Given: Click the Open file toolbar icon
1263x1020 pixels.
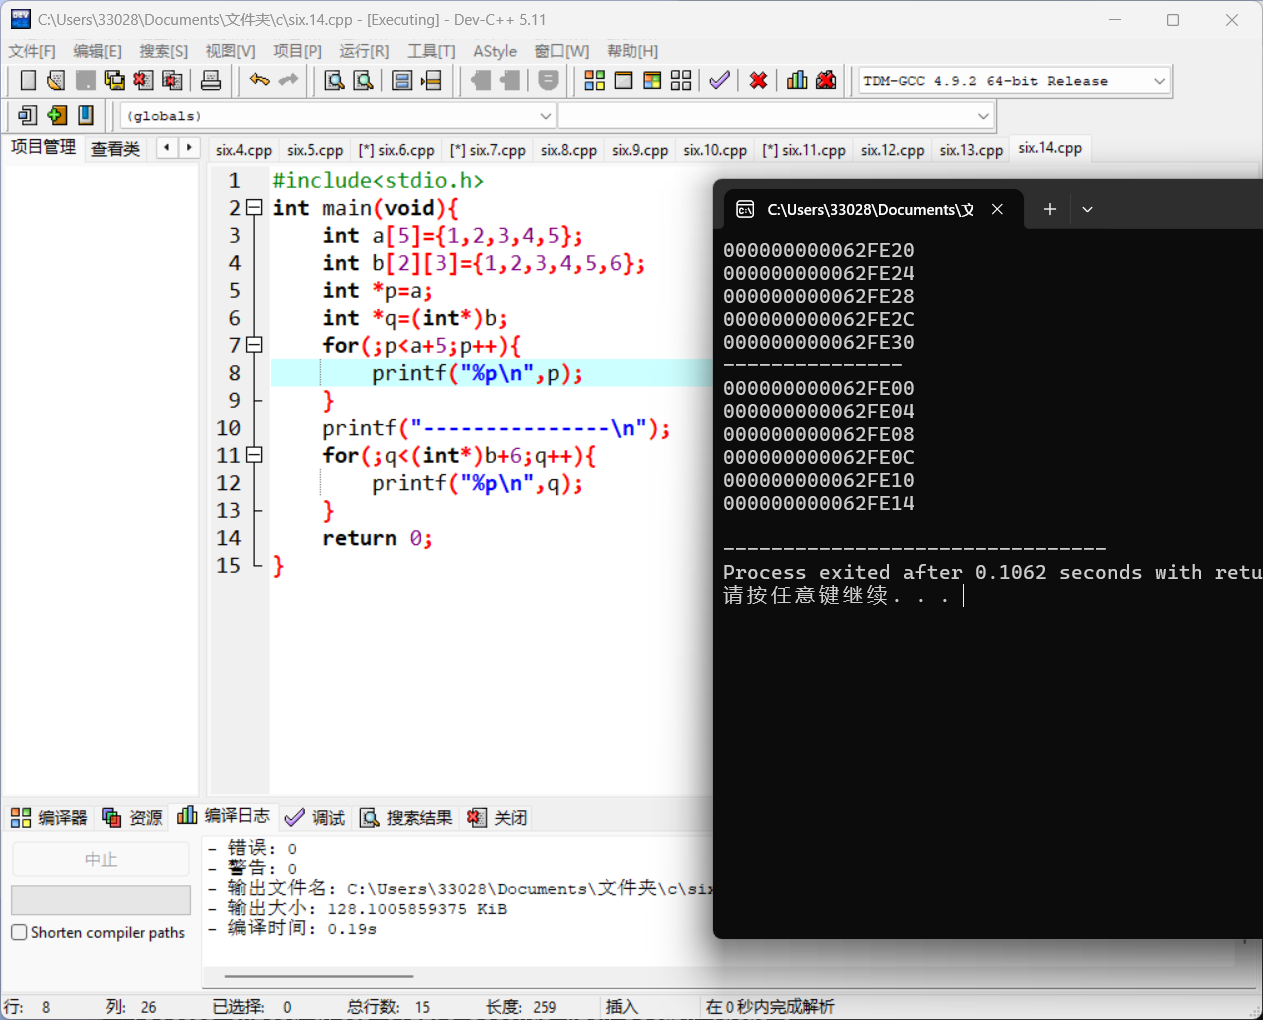Looking at the screenshot, I should (56, 81).
